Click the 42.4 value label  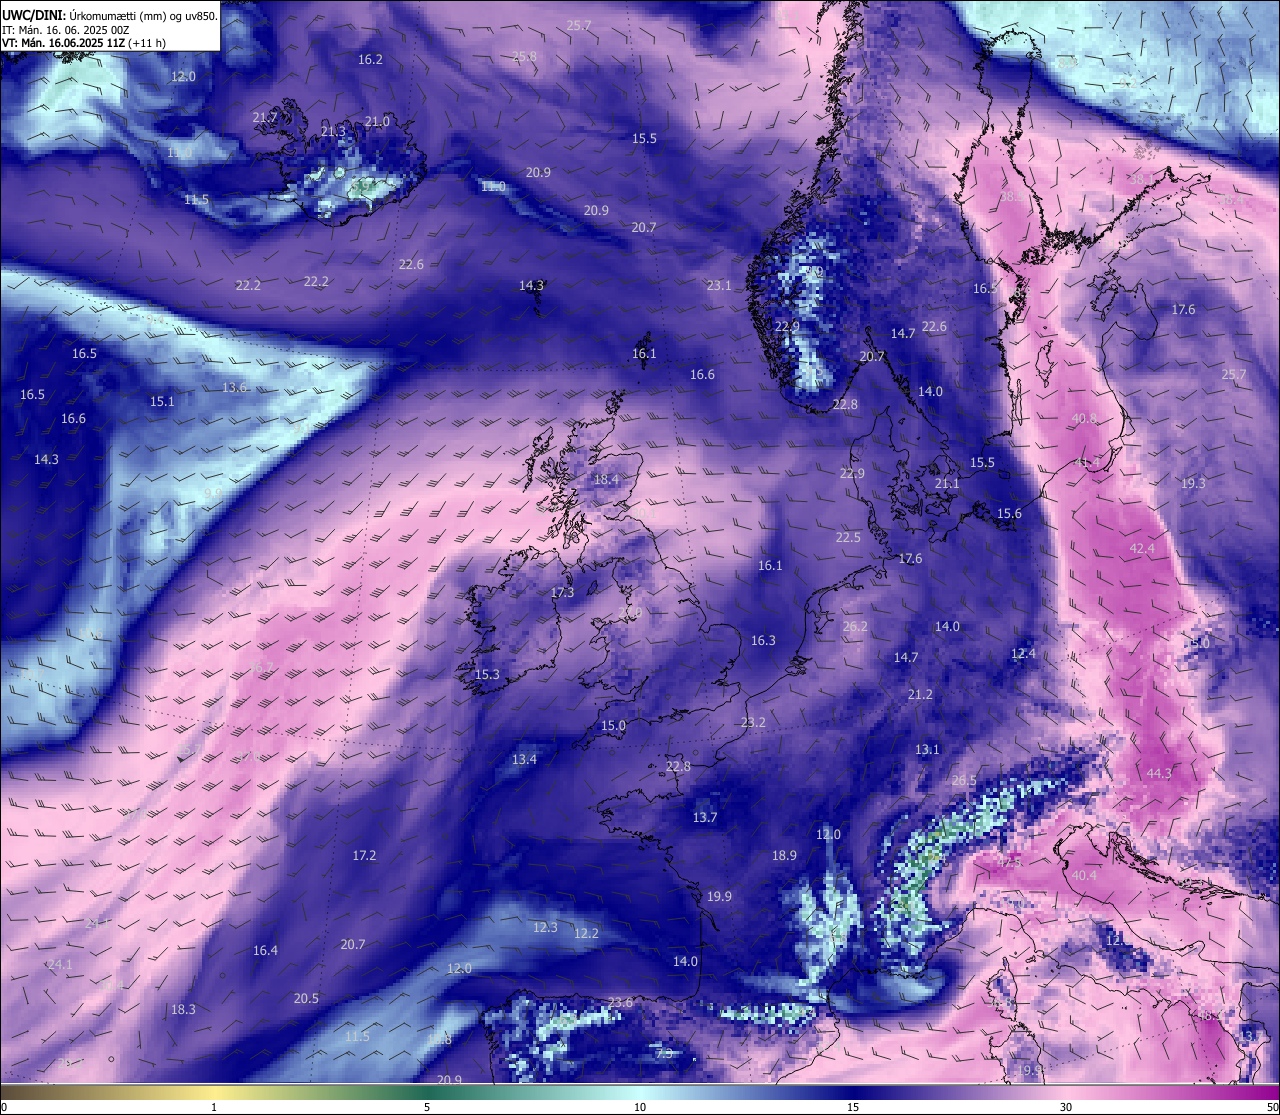[1142, 549]
